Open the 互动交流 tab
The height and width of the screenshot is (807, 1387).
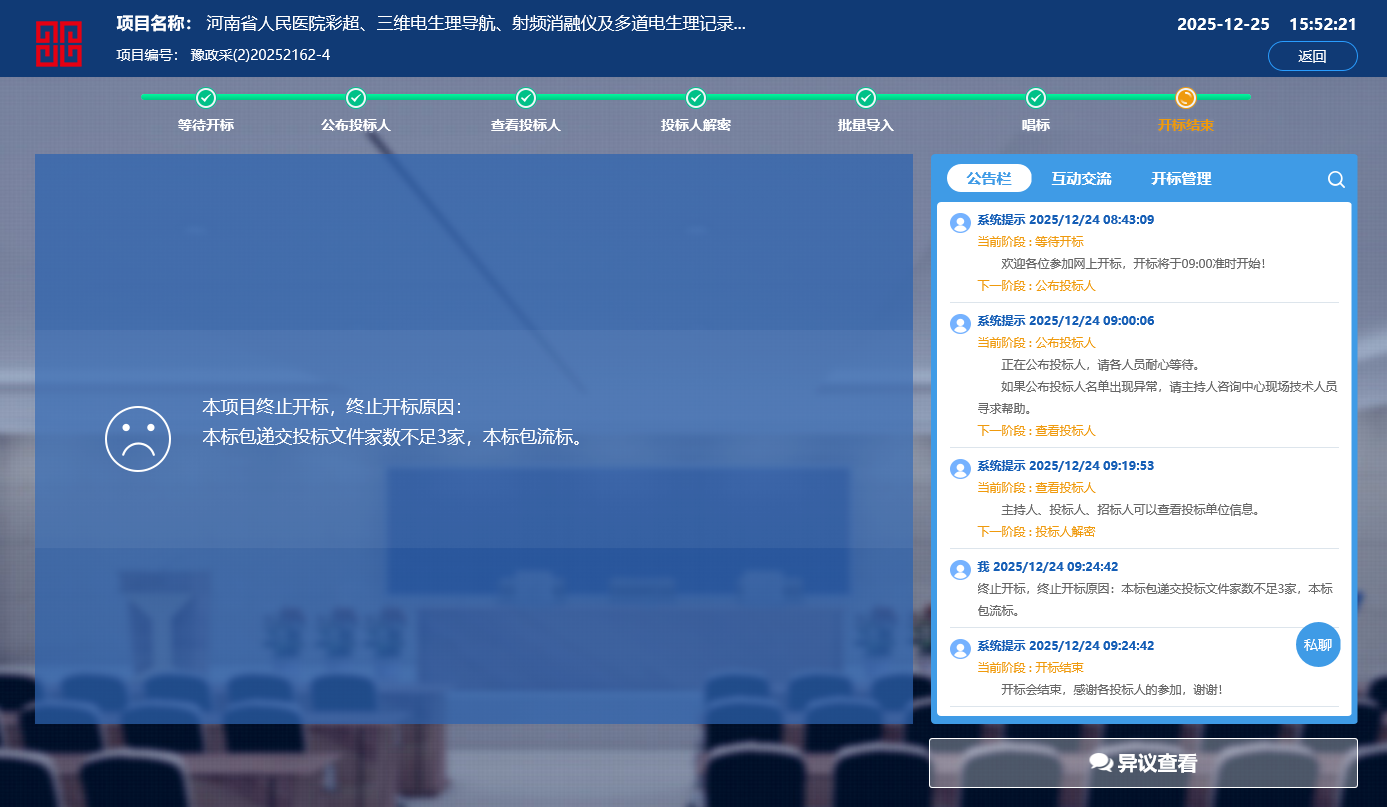pos(1081,179)
